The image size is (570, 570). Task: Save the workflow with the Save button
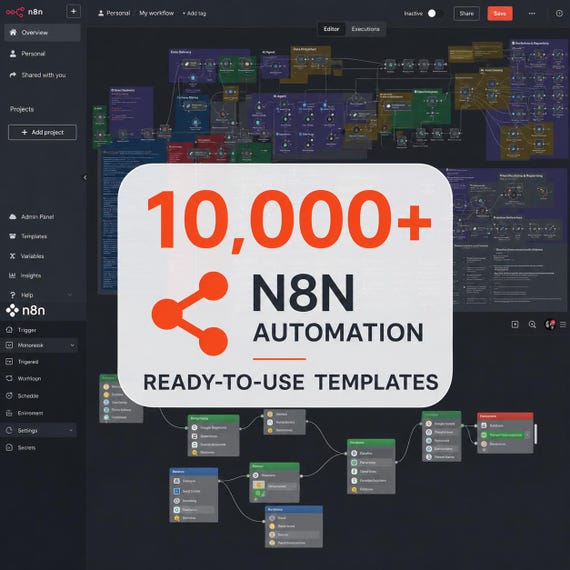(500, 13)
